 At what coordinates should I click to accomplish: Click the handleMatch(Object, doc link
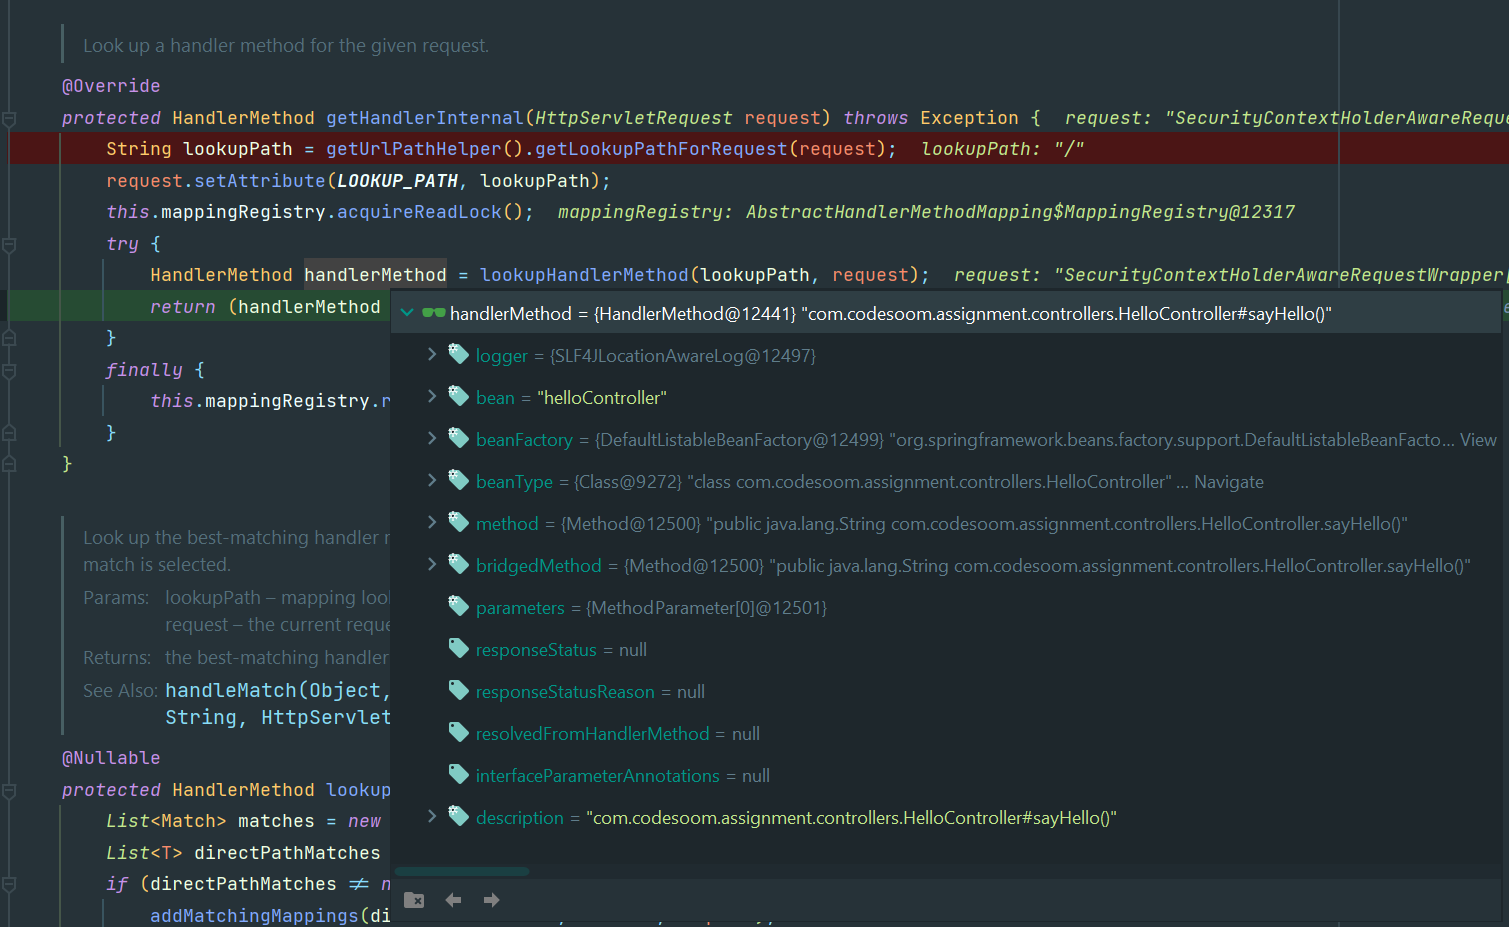(x=278, y=690)
